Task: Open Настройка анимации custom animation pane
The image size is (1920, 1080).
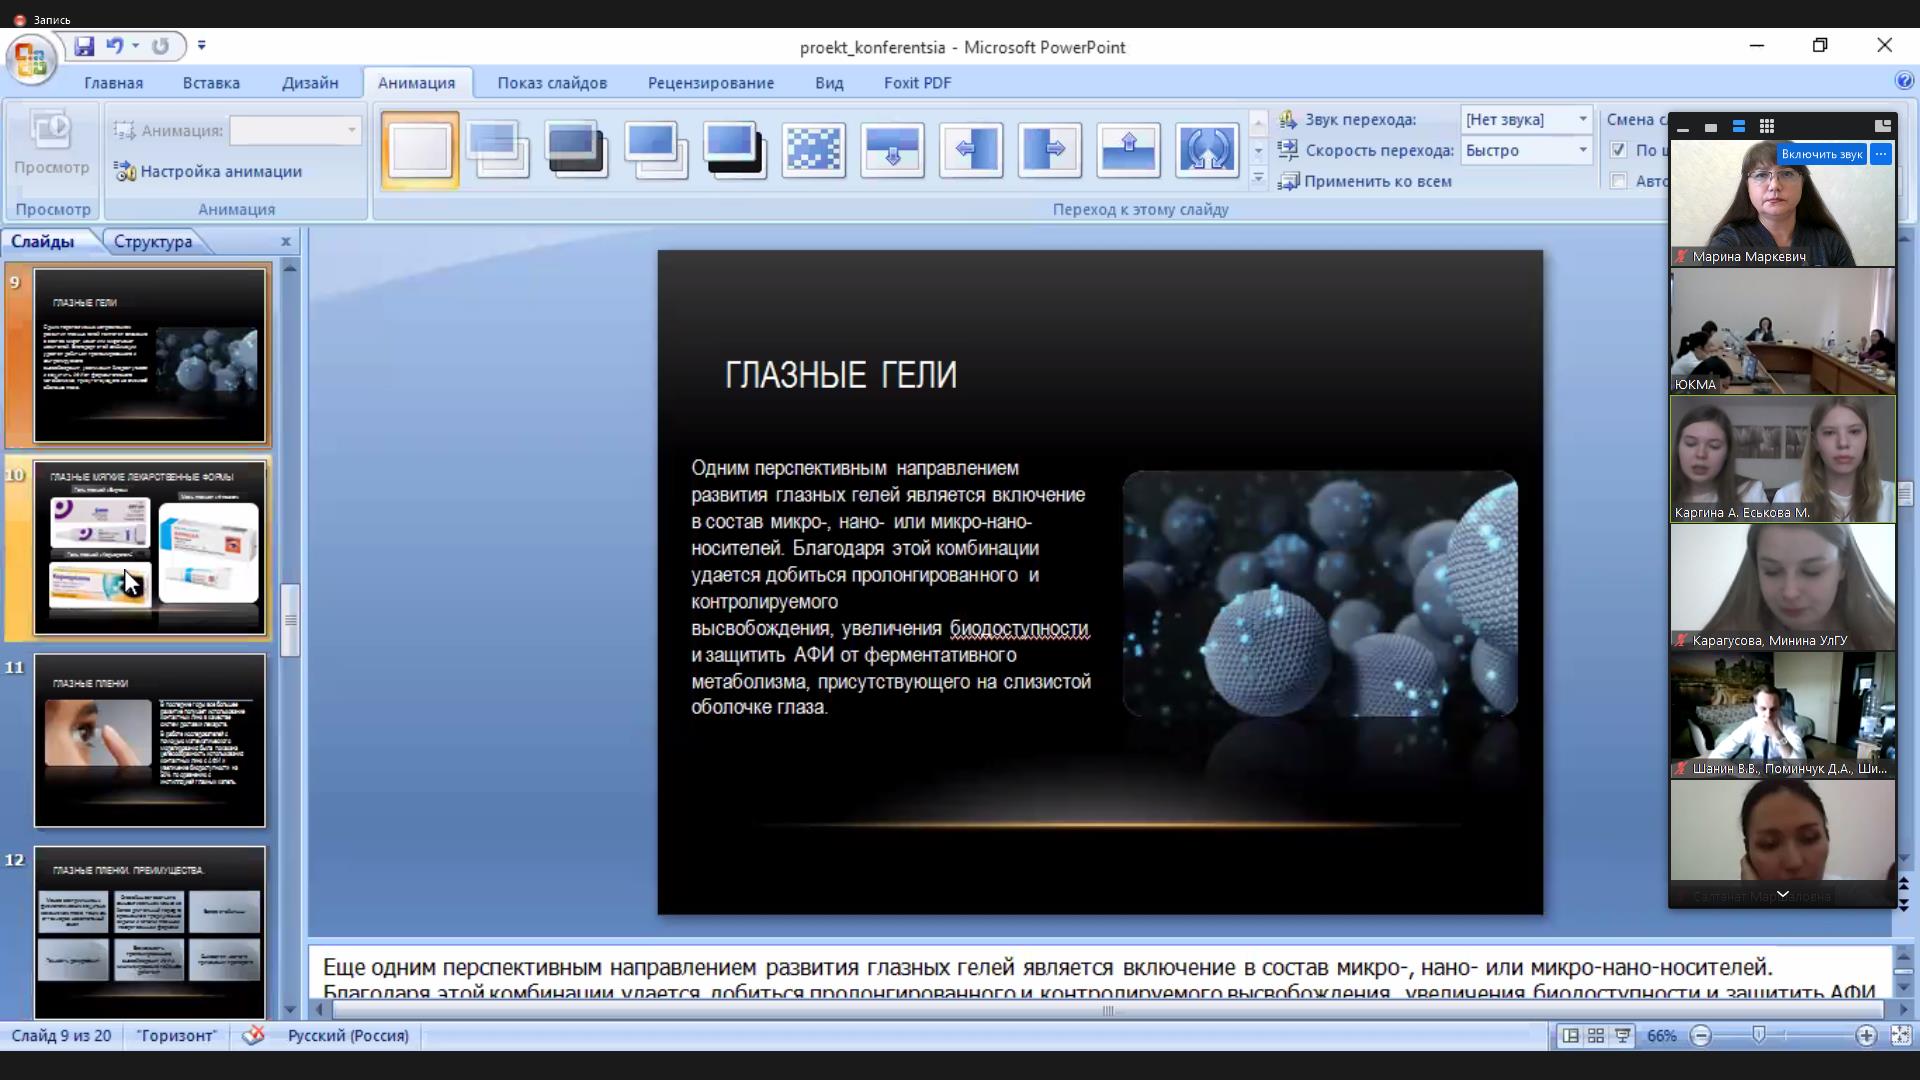Action: point(208,171)
